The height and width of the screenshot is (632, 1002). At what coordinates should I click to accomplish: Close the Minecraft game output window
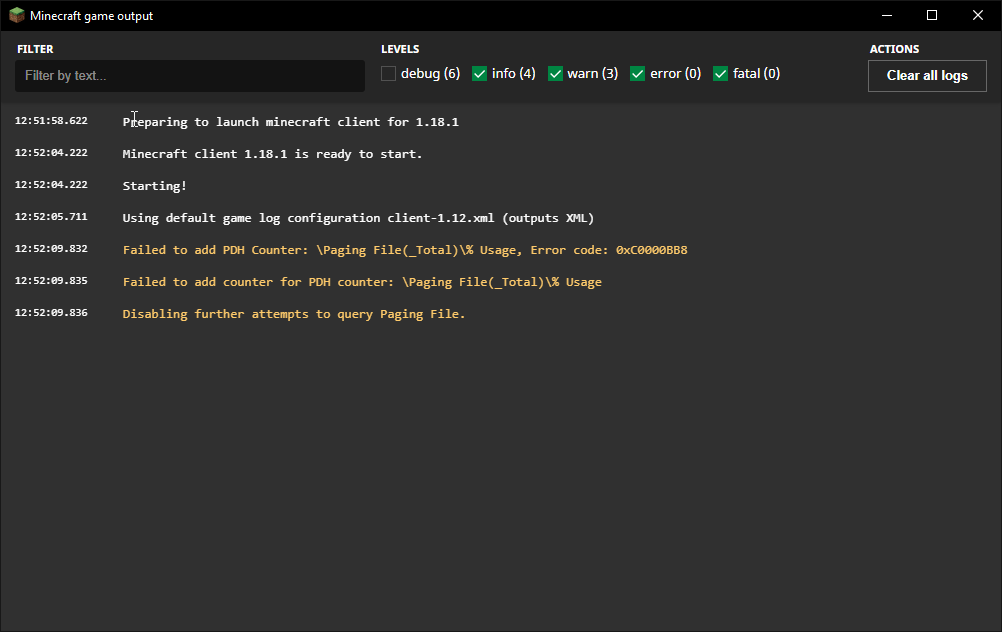coord(978,16)
